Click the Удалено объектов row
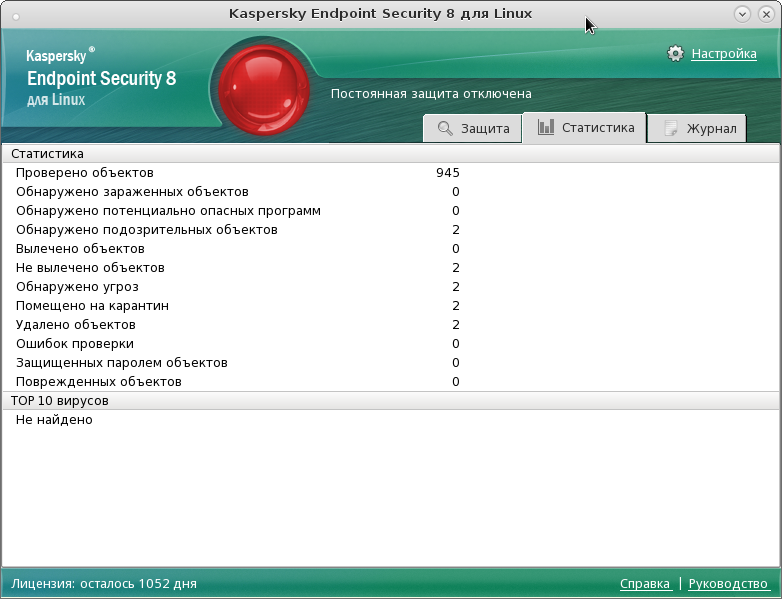This screenshot has height=599, width=782. tap(391, 324)
